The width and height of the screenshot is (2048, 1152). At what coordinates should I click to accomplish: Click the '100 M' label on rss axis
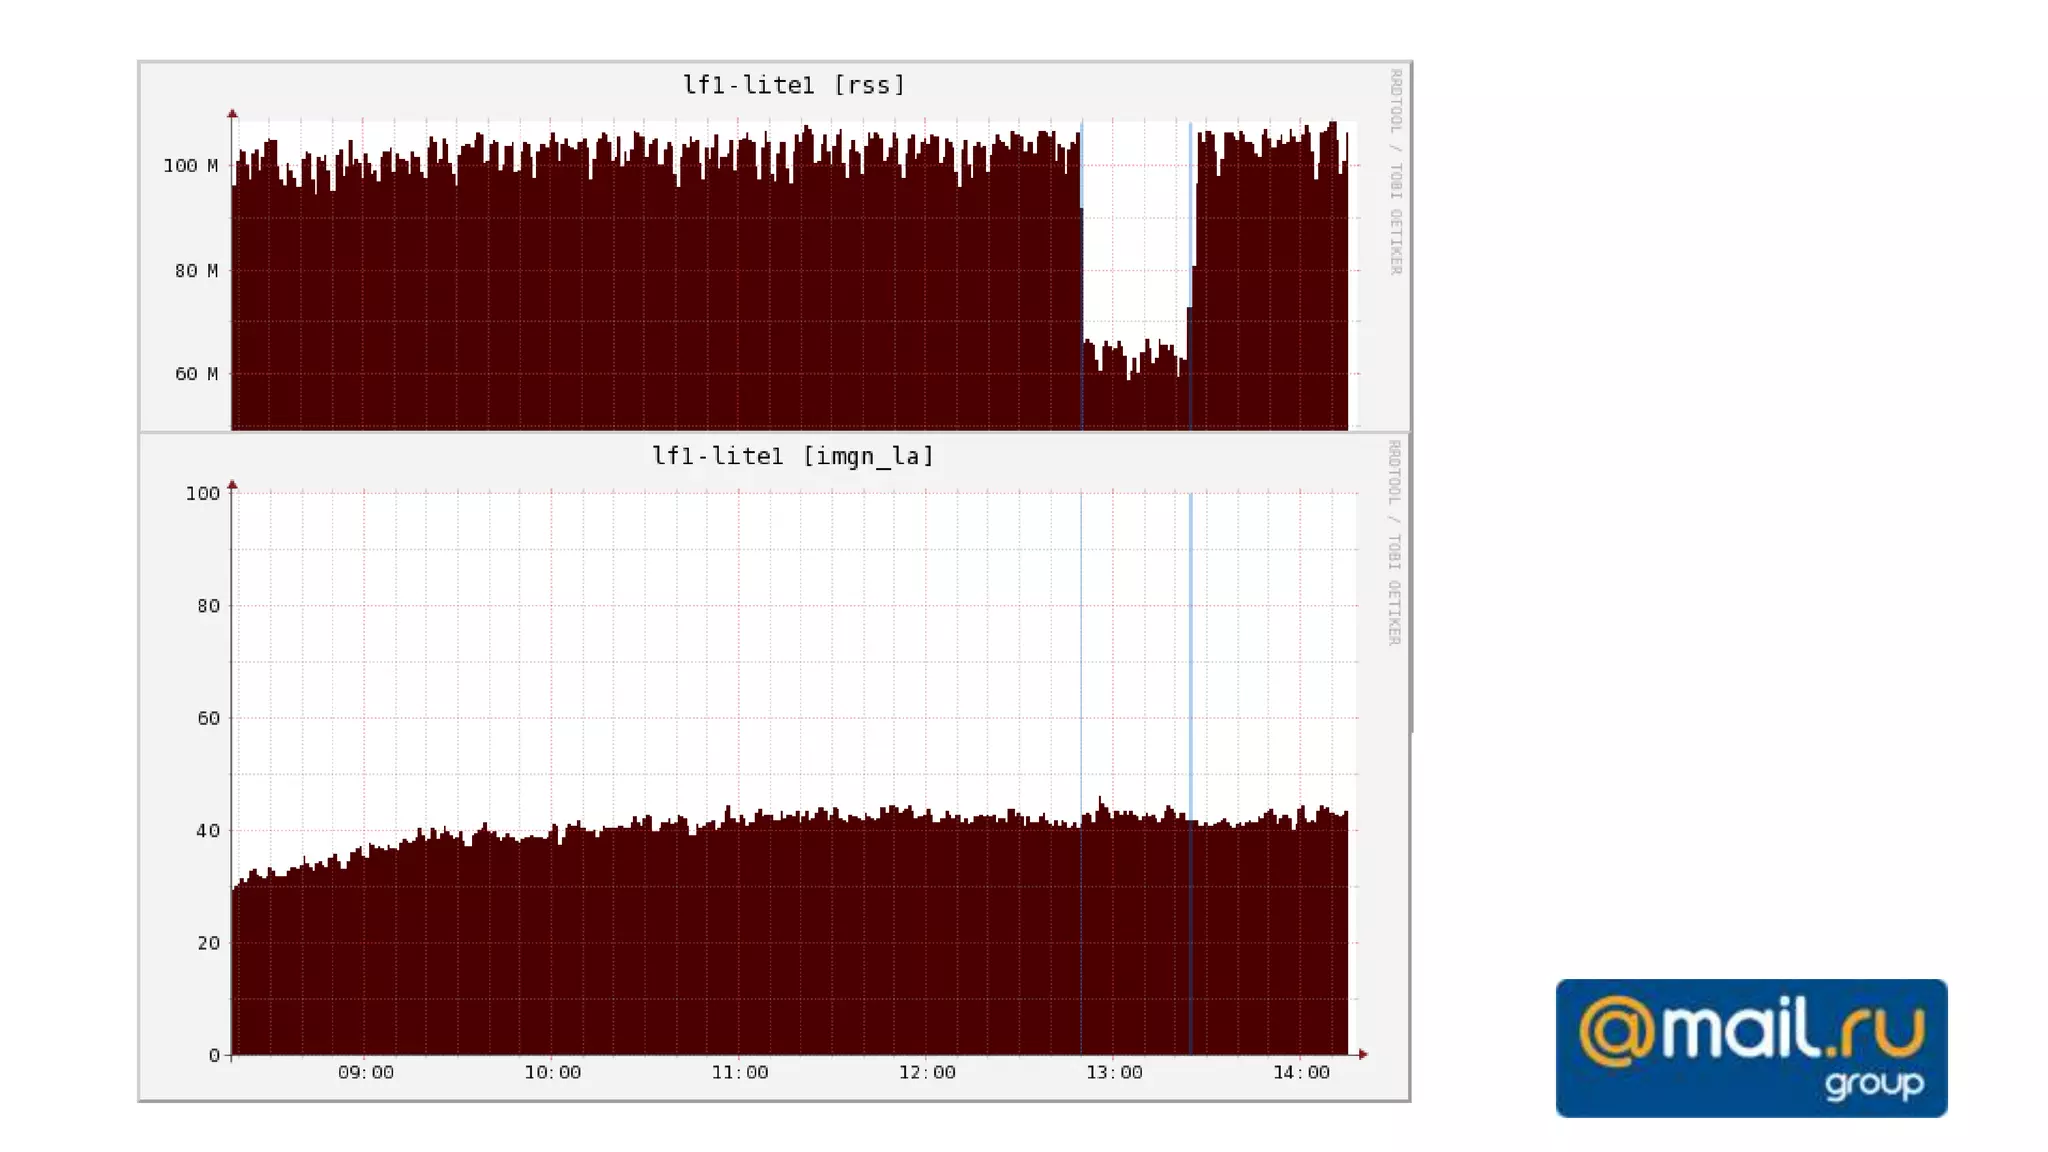click(x=190, y=166)
